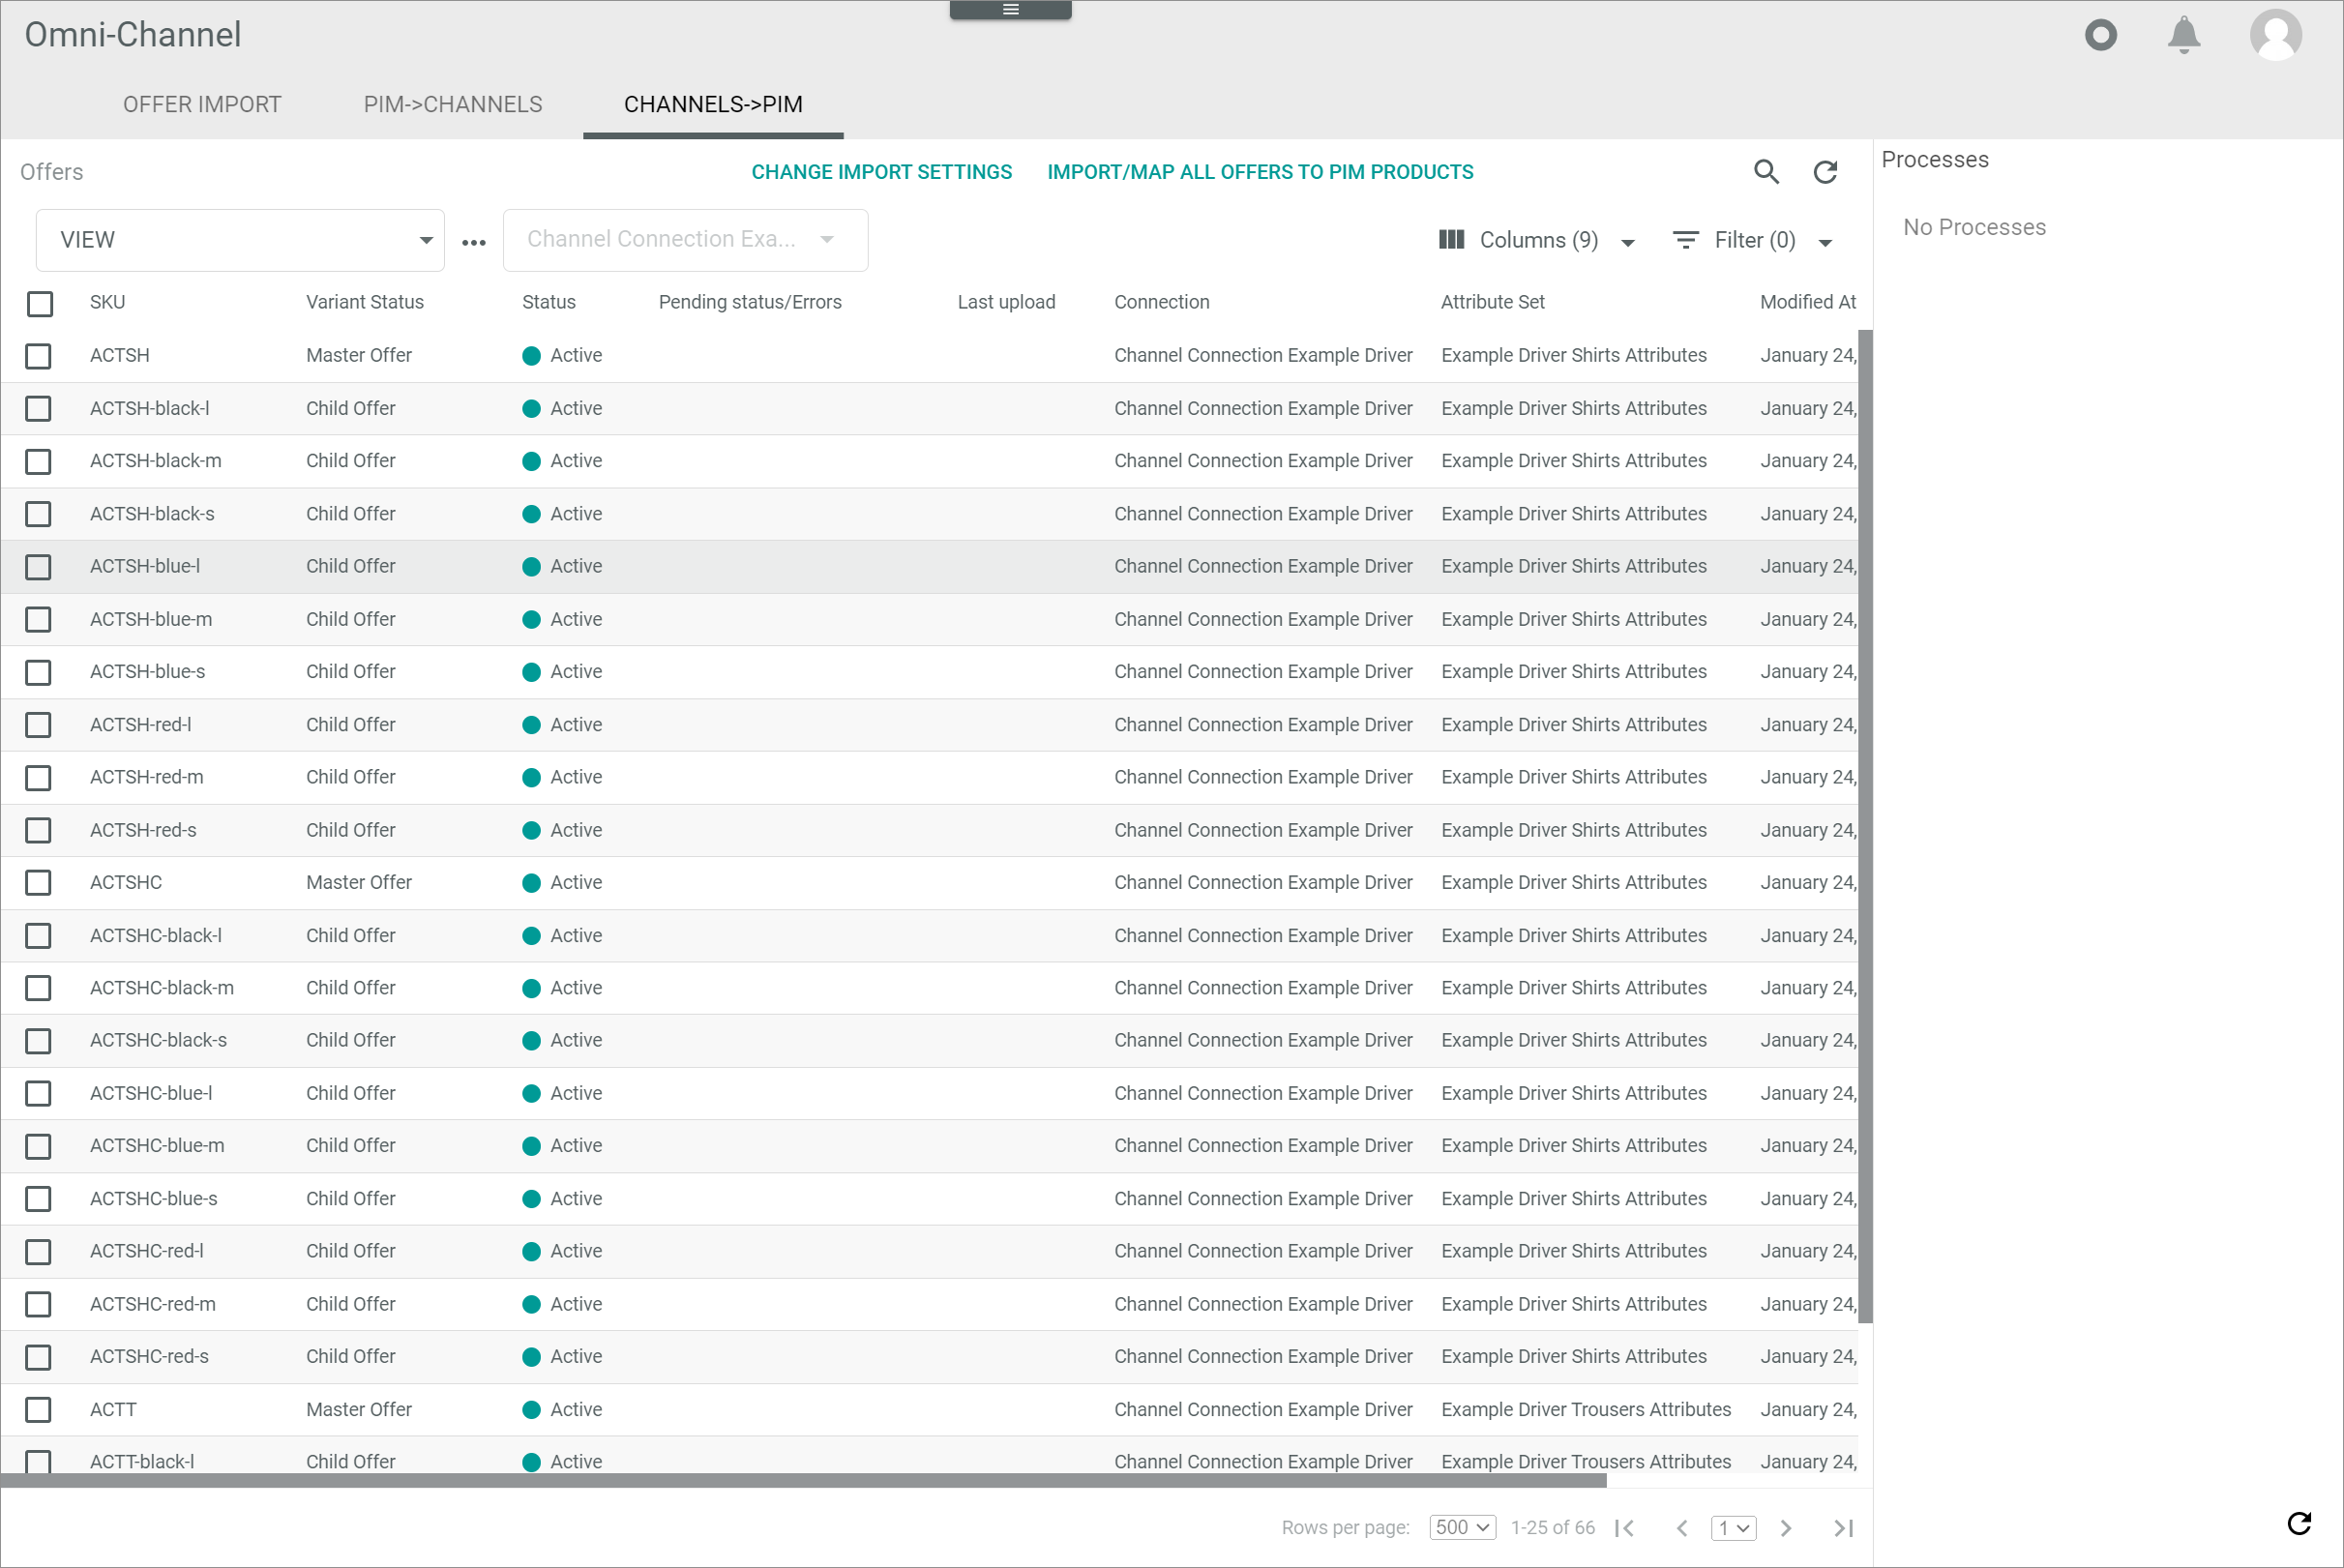Viewport: 2344px width, 1568px height.
Task: Switch to the PIM->CHANNELS tab
Action: (453, 105)
